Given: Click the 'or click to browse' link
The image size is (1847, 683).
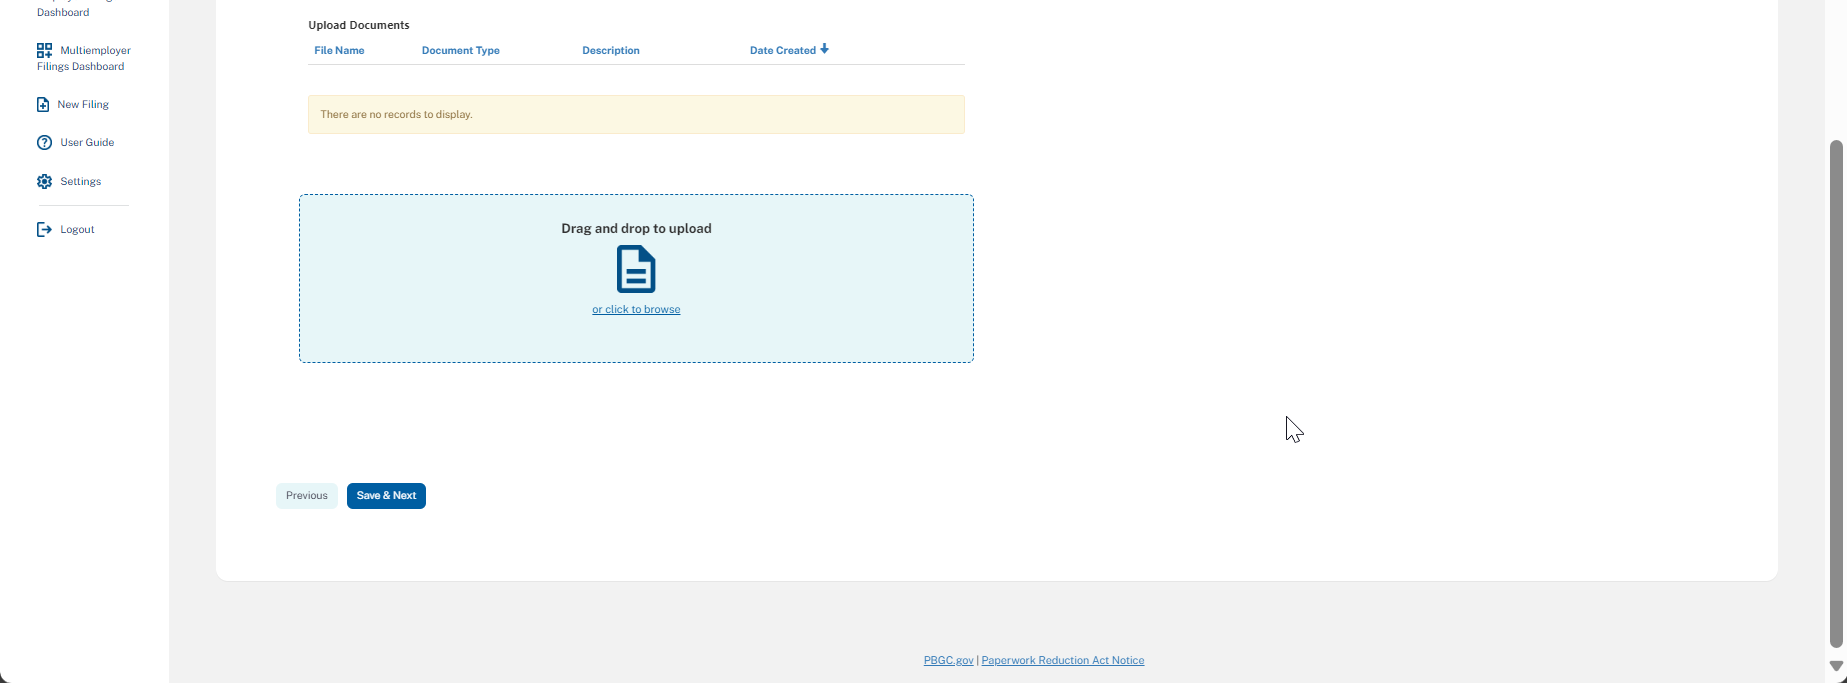Looking at the screenshot, I should [636, 310].
